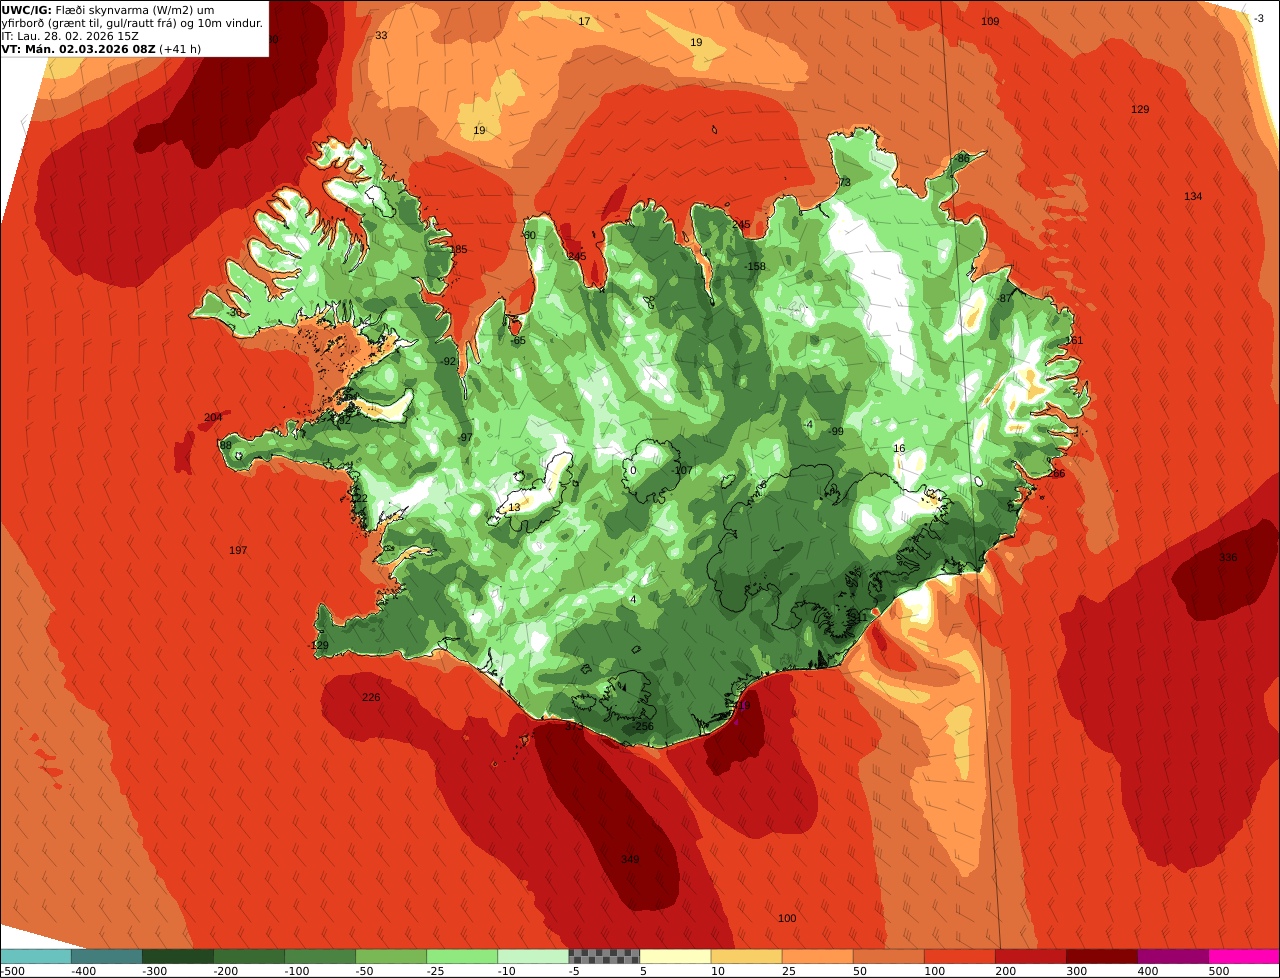Viewport: 1280px width, 978px height.
Task: Click the '-500' legend scale label
Action: [x=13, y=970]
